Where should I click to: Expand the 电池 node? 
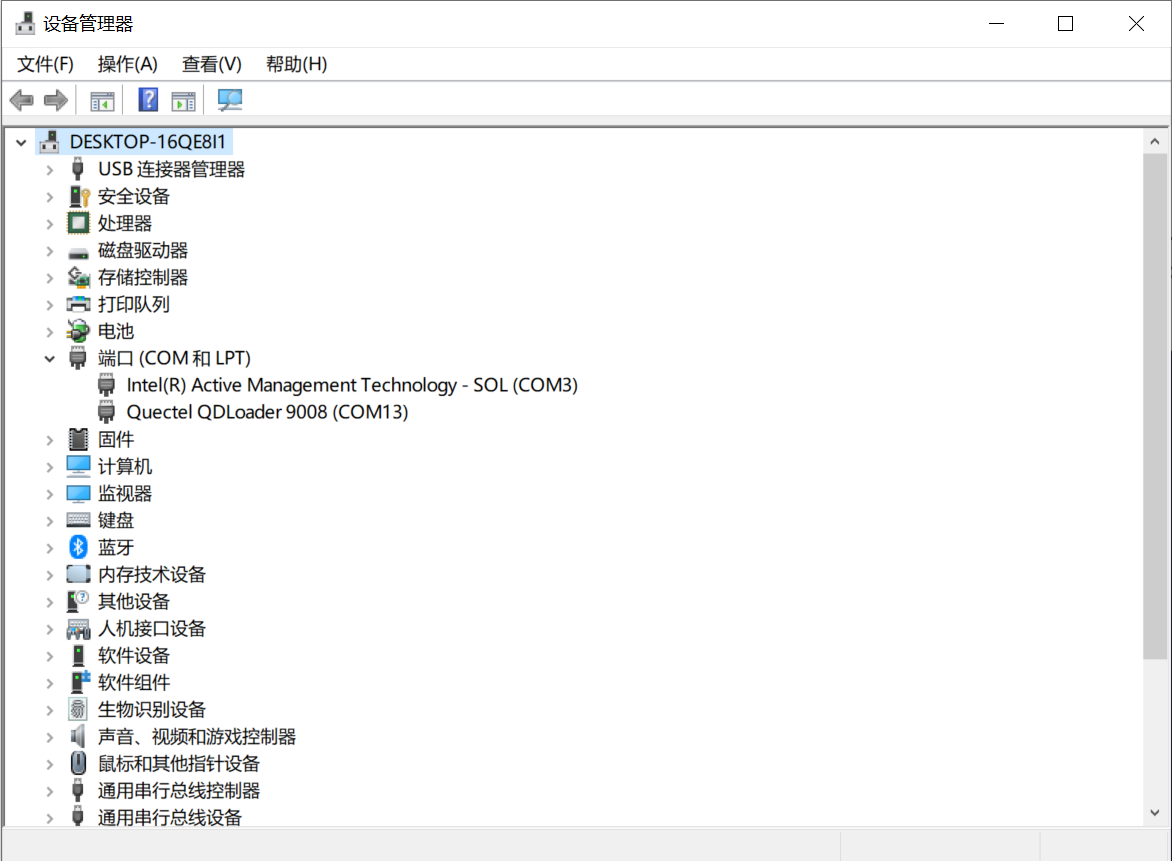(49, 332)
